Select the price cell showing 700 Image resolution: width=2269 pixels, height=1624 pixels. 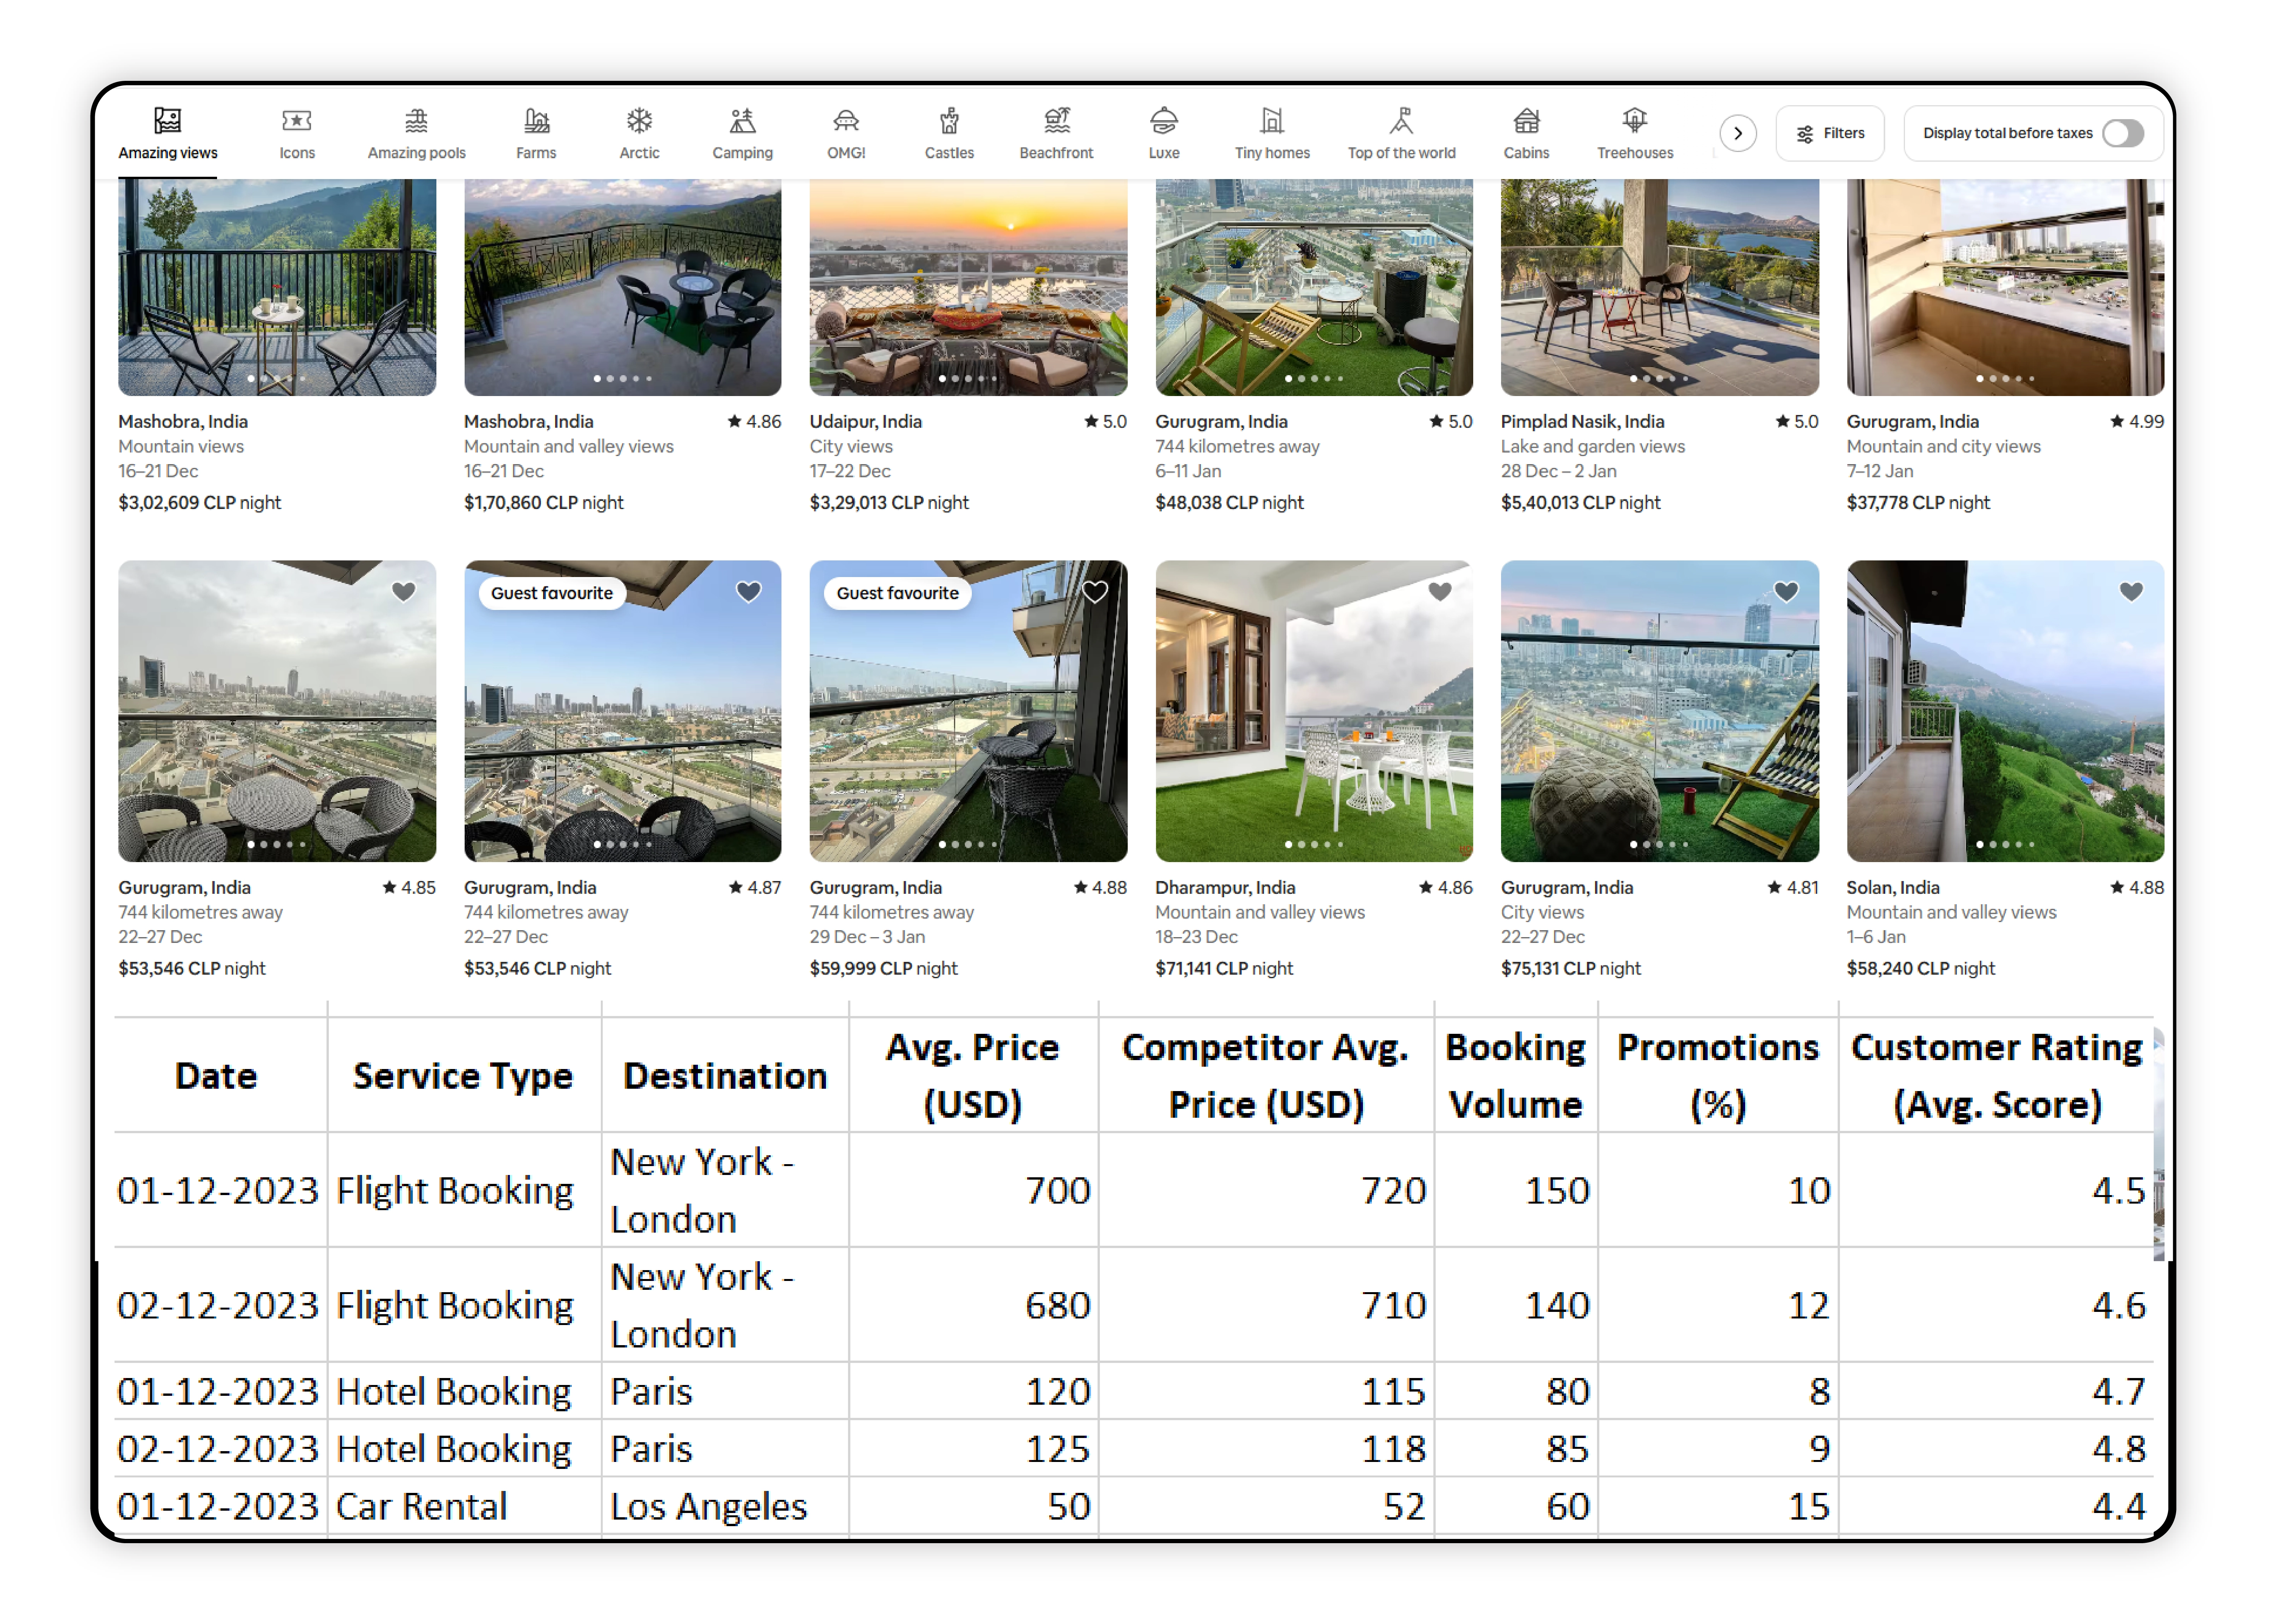coord(974,1190)
